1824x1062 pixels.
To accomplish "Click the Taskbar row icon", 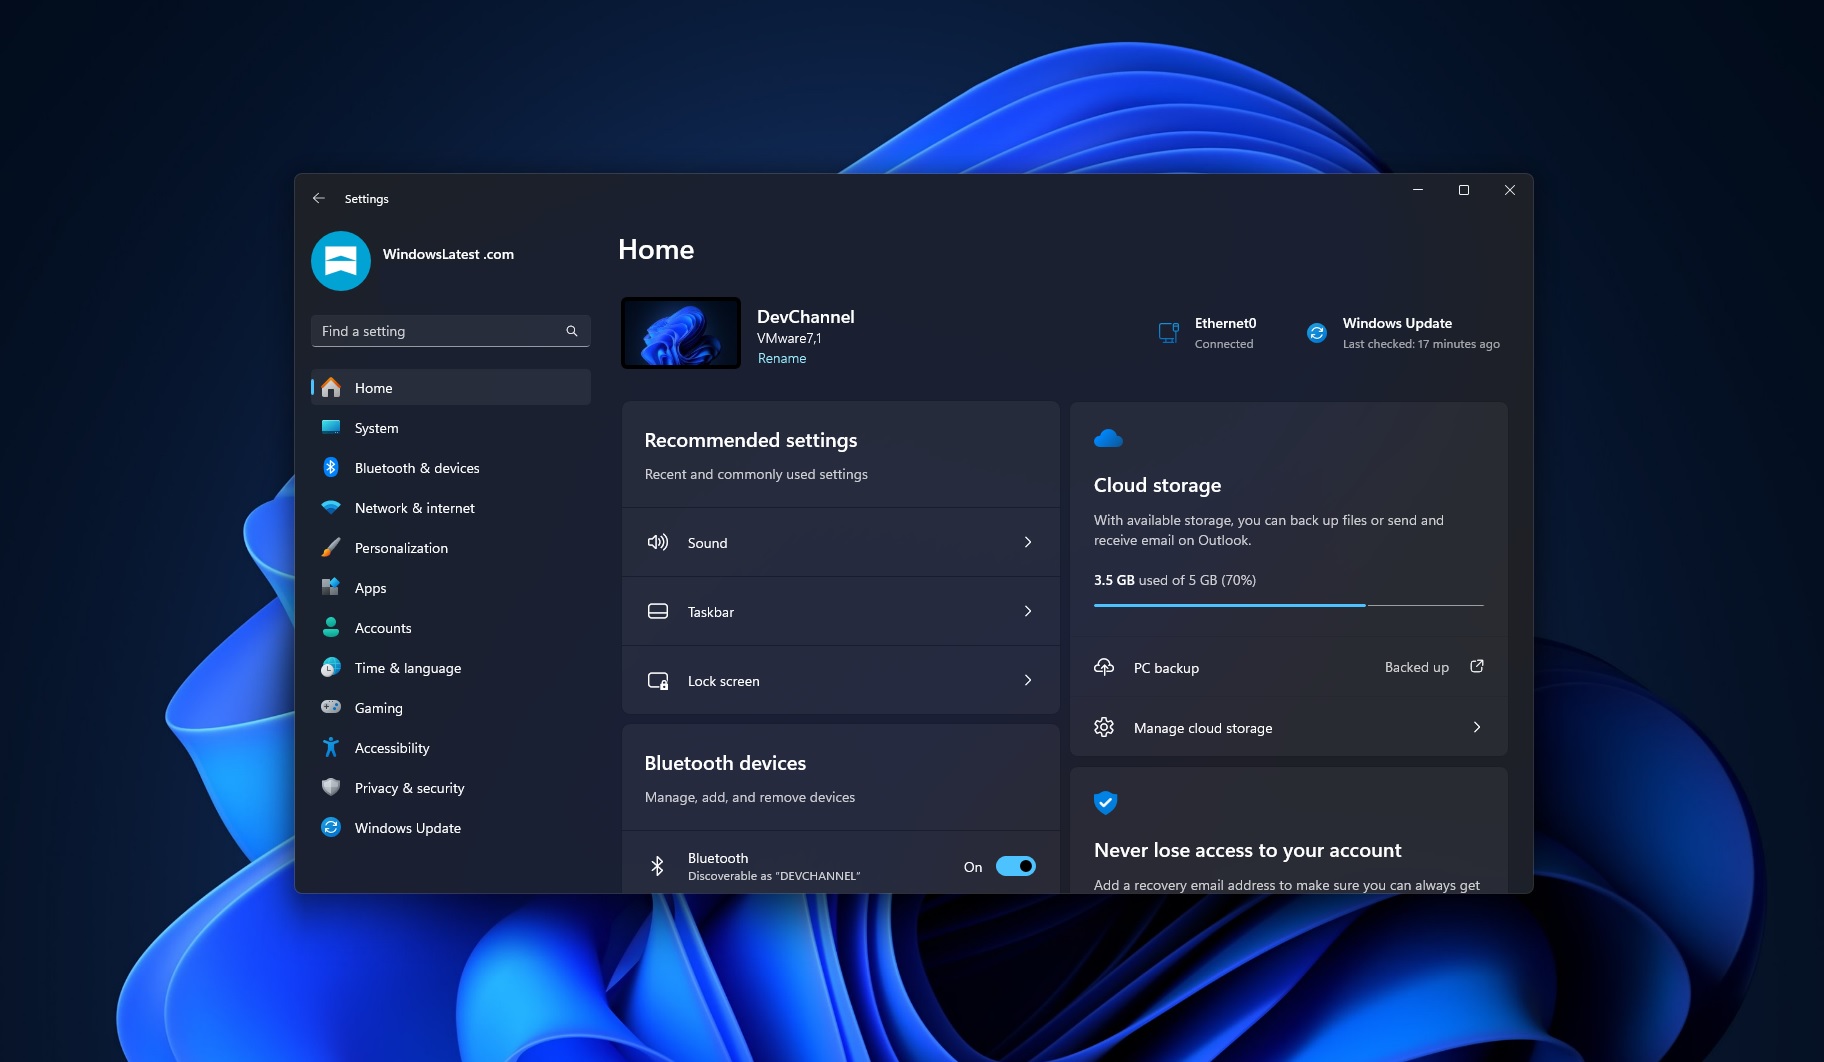I will 658,611.
